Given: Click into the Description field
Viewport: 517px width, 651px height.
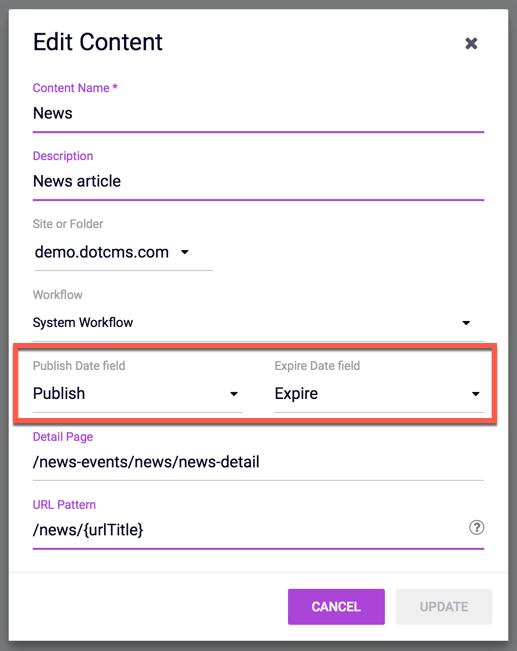Looking at the screenshot, I should pos(258,181).
